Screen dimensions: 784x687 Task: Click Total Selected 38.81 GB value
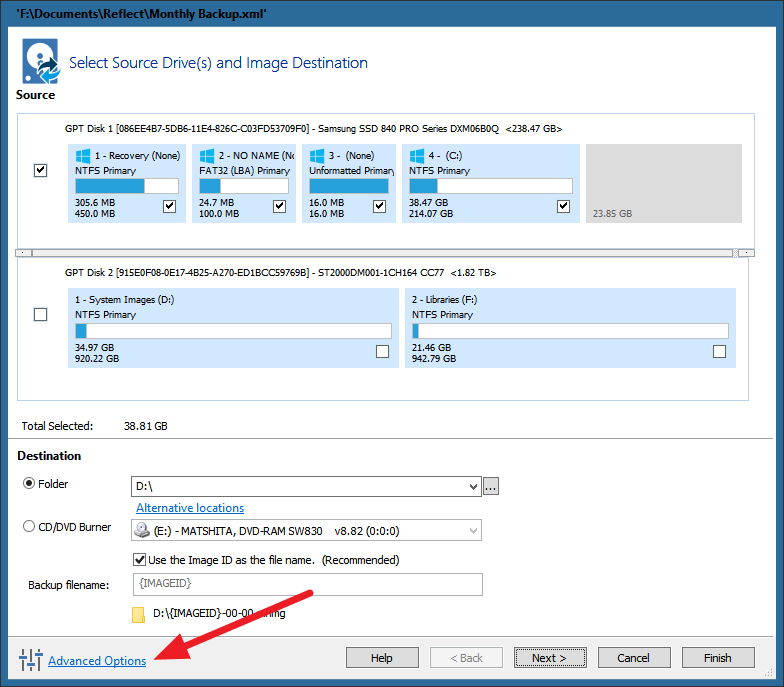pos(146,426)
